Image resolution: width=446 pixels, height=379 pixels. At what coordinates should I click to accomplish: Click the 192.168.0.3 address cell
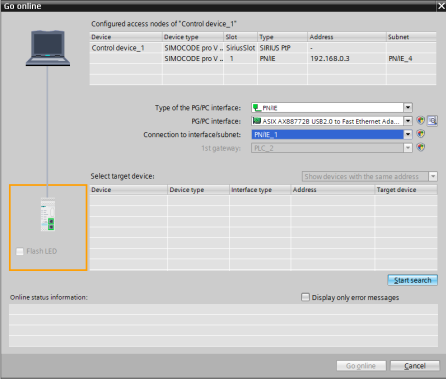tap(347, 58)
